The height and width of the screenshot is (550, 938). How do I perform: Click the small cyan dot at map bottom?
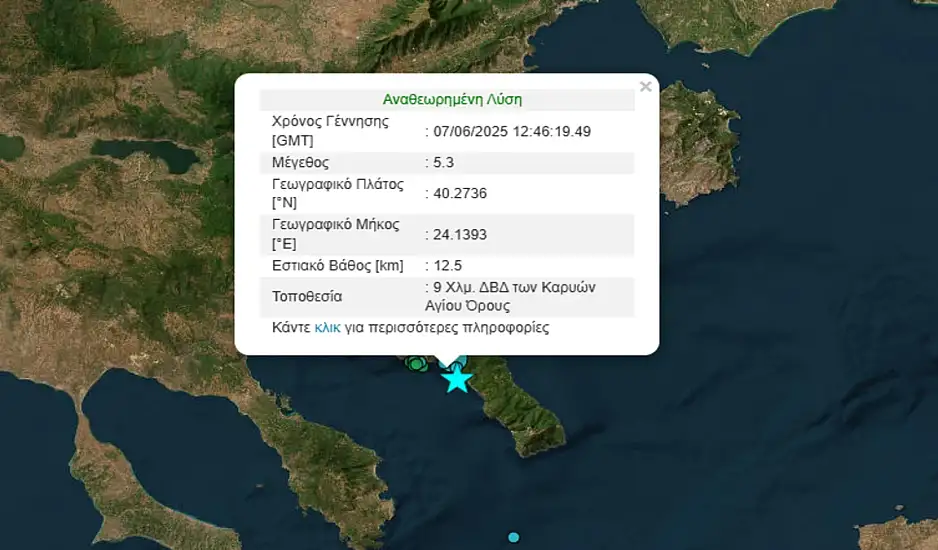(x=513, y=537)
